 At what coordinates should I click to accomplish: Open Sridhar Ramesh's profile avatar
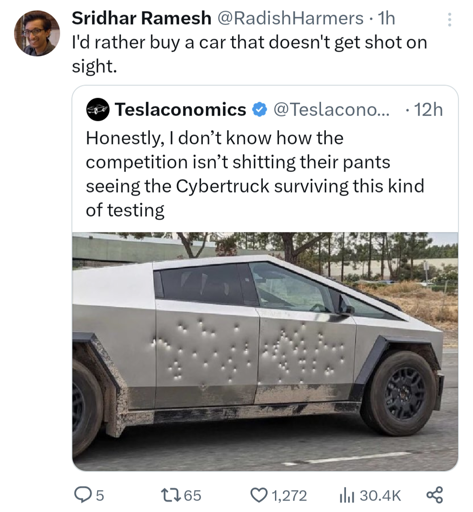click(x=37, y=33)
